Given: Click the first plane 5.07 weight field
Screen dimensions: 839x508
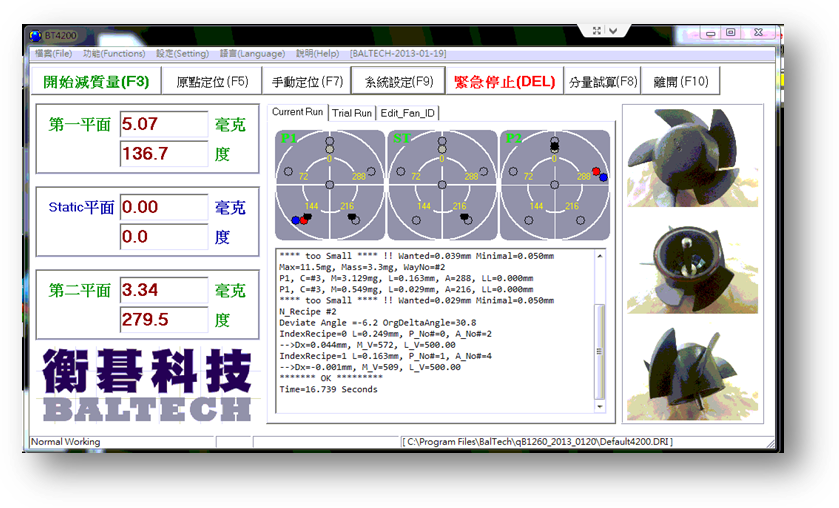Looking at the screenshot, I should [x=163, y=125].
